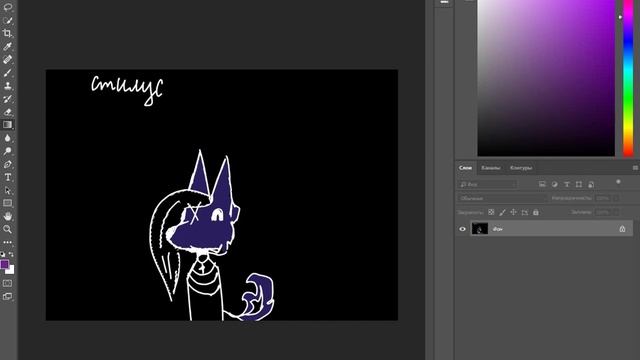
Task: Open the edit toolbar three-dots menu
Action: coord(7,242)
